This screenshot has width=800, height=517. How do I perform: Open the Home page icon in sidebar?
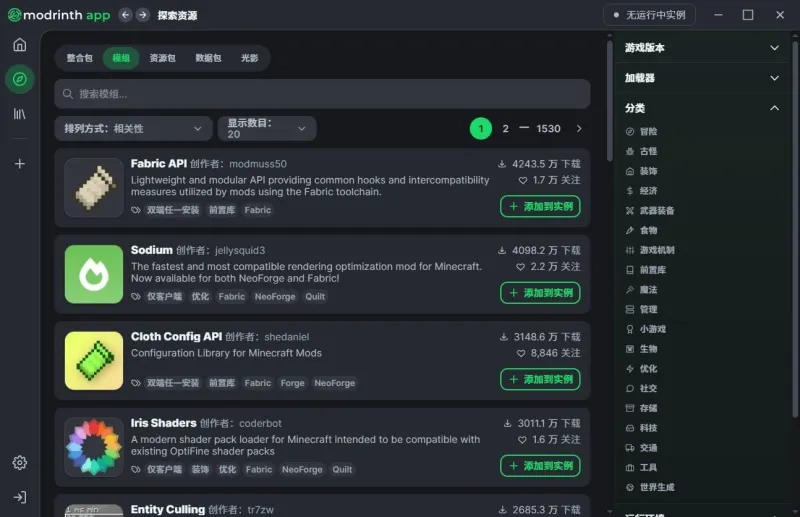(19, 45)
